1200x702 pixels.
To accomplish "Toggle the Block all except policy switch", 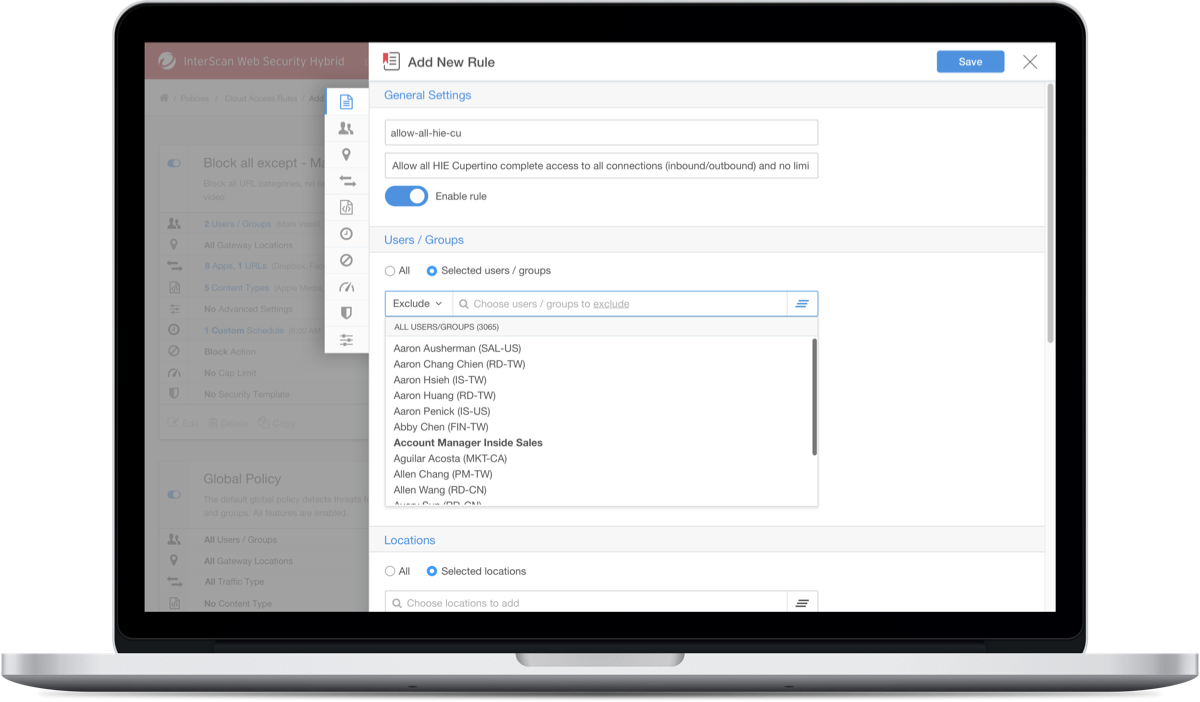I will 174,163.
